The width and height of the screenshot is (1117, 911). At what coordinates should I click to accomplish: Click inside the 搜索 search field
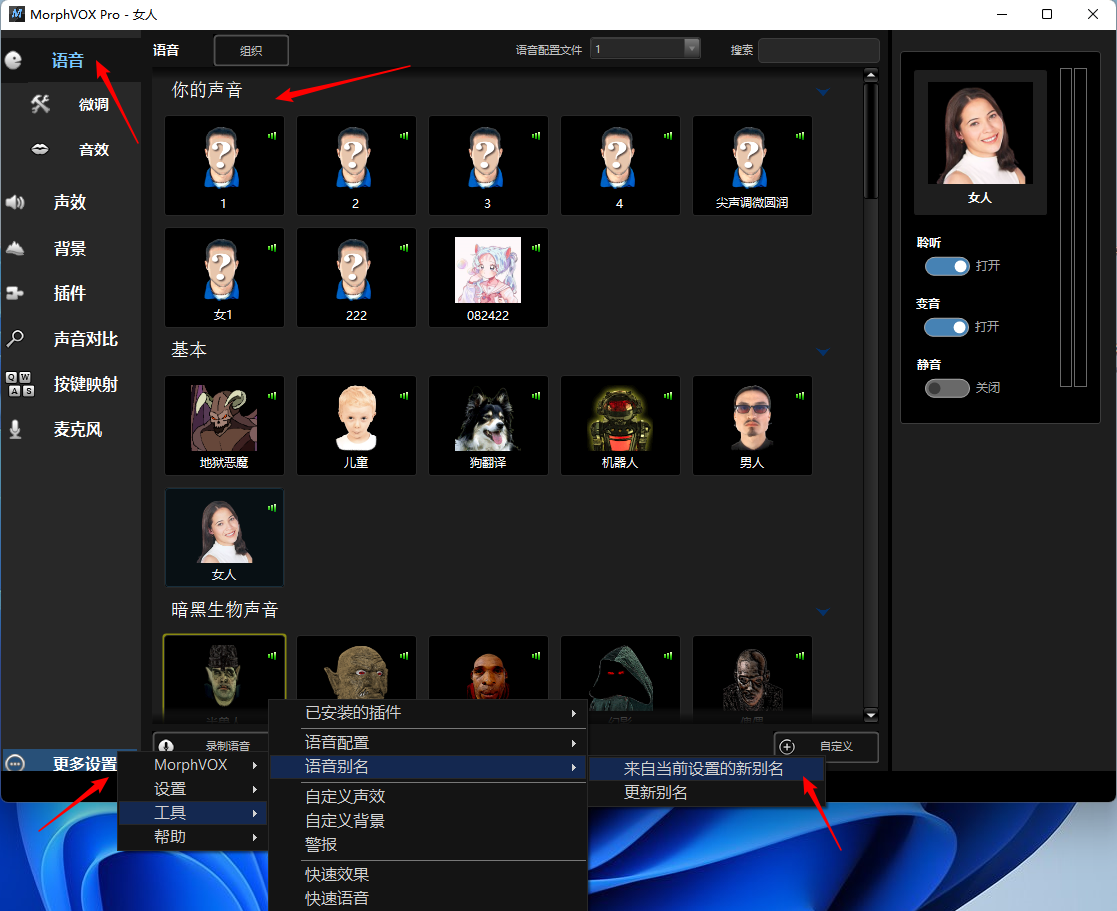[x=818, y=49]
